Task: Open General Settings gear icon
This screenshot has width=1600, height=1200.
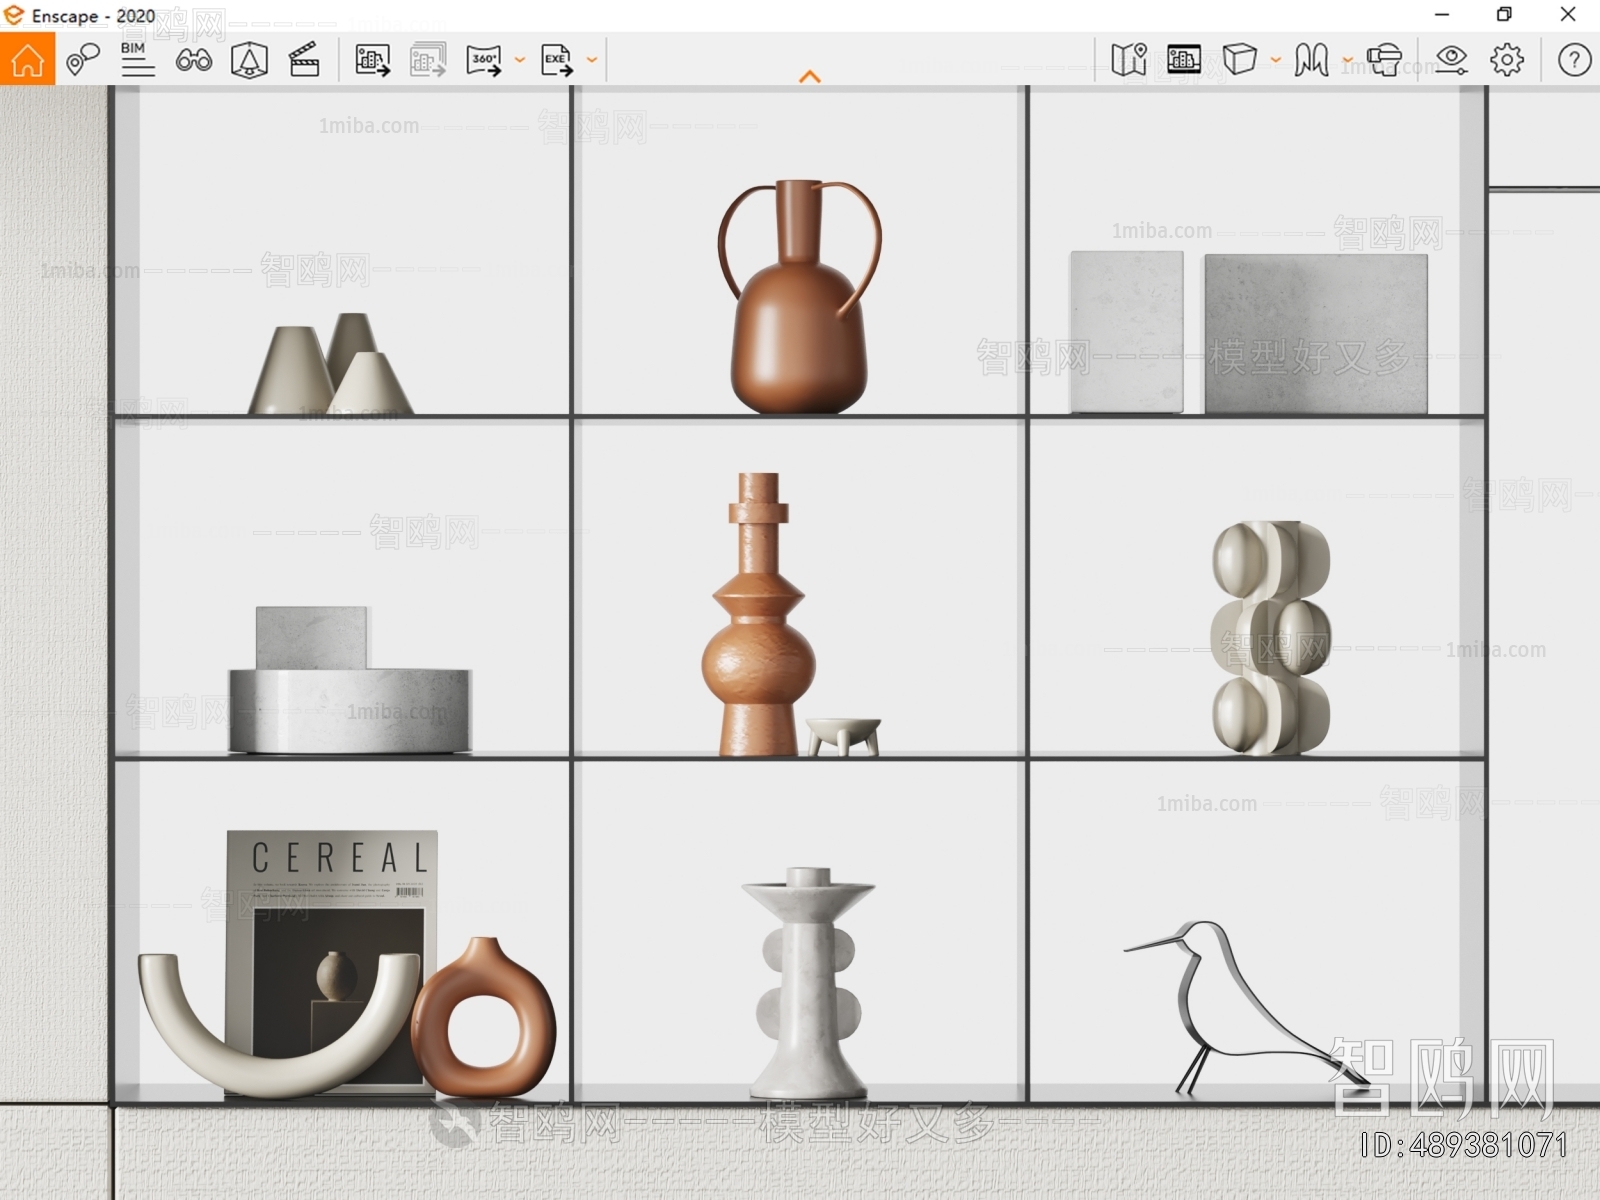Action: coord(1507,60)
